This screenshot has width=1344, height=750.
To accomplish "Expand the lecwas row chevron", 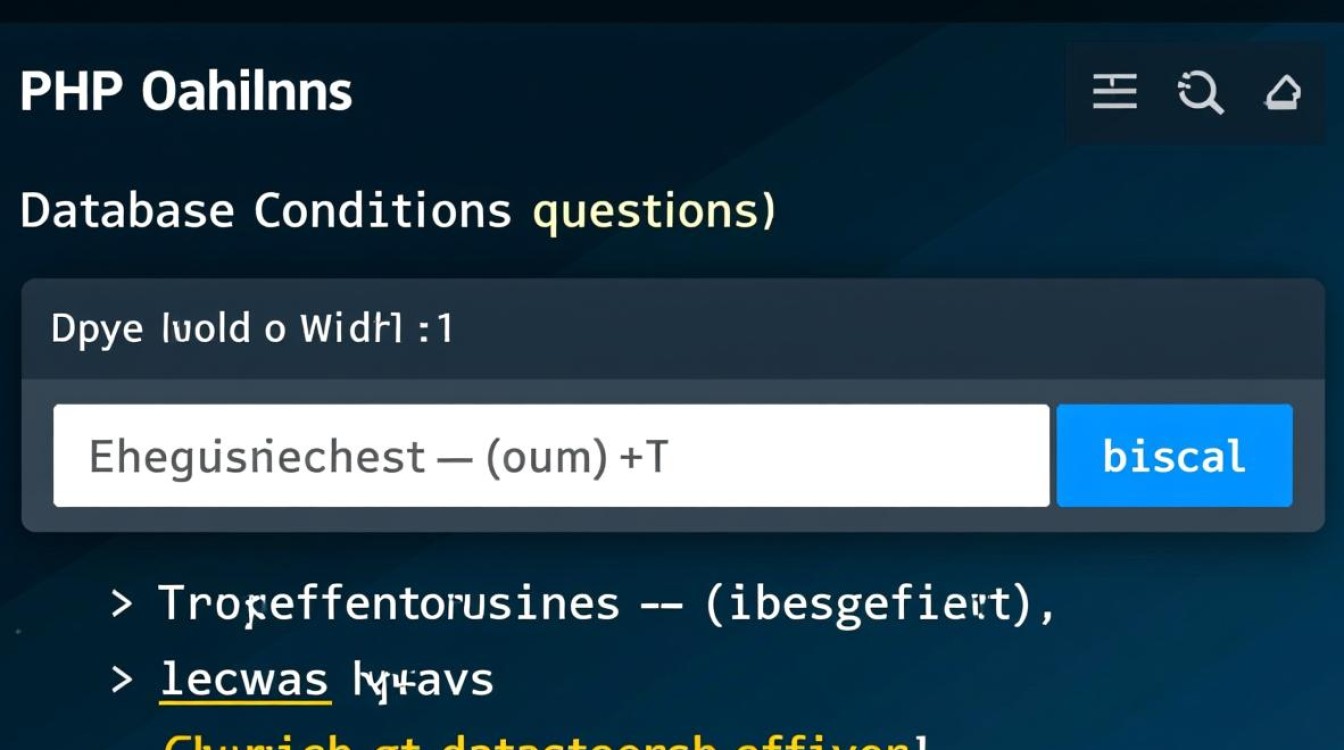I will pyautogui.click(x=122, y=680).
